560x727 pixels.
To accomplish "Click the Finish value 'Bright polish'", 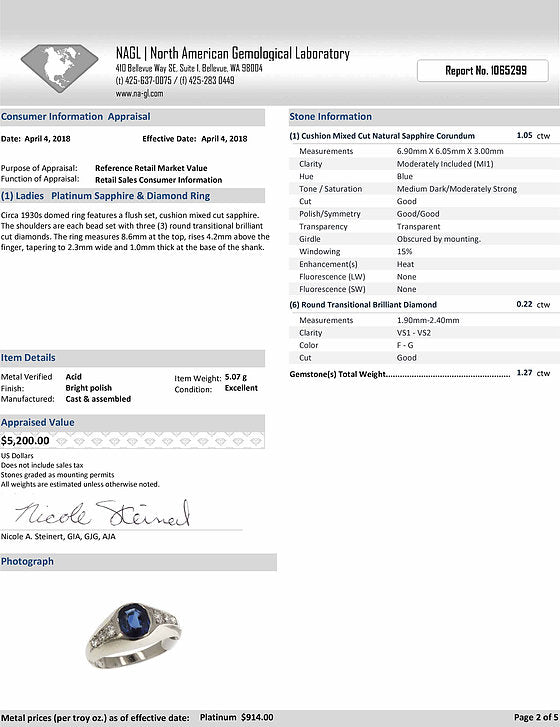I will [89, 388].
